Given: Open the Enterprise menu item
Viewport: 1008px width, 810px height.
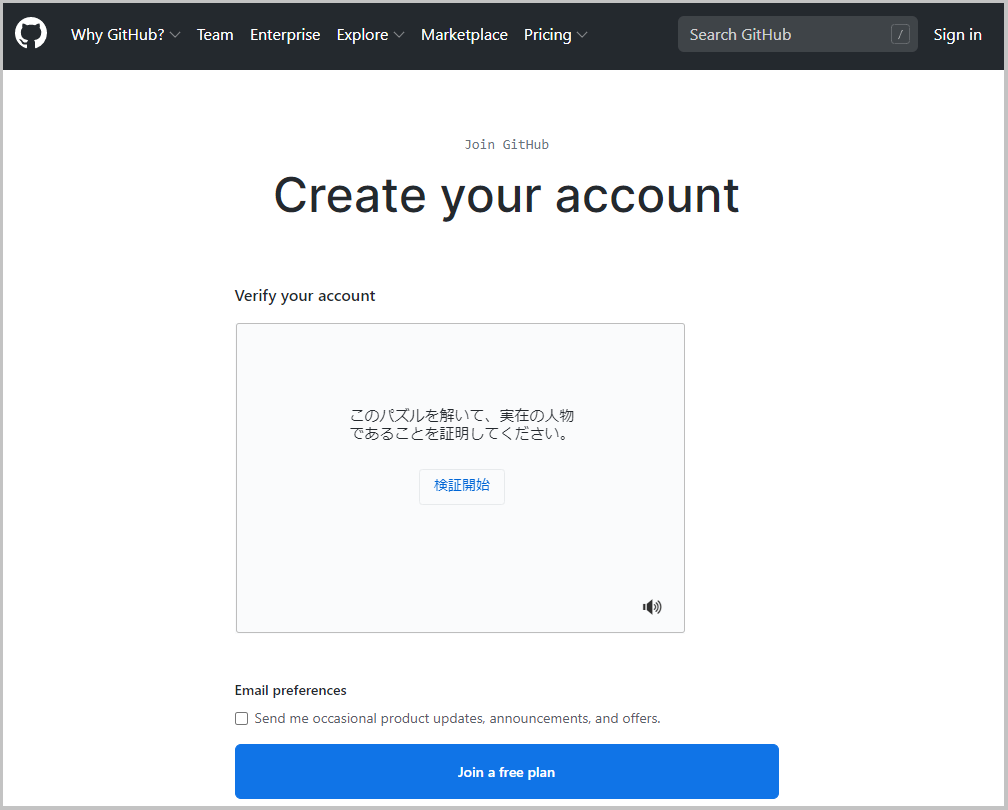Looking at the screenshot, I should point(285,34).
